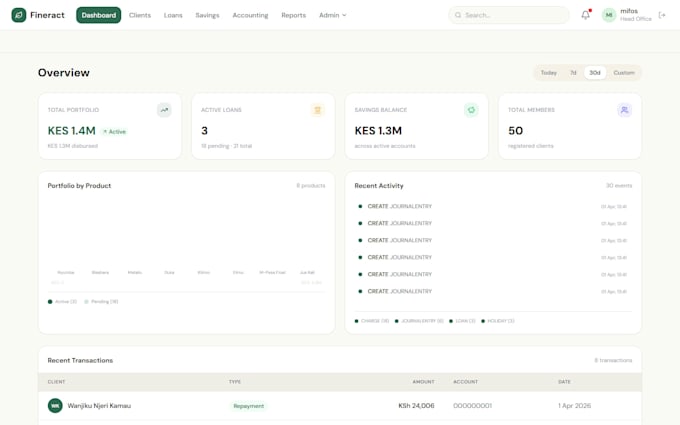The height and width of the screenshot is (425, 680).
Task: Click the KSh 24,006 amount
Action: (x=416, y=406)
